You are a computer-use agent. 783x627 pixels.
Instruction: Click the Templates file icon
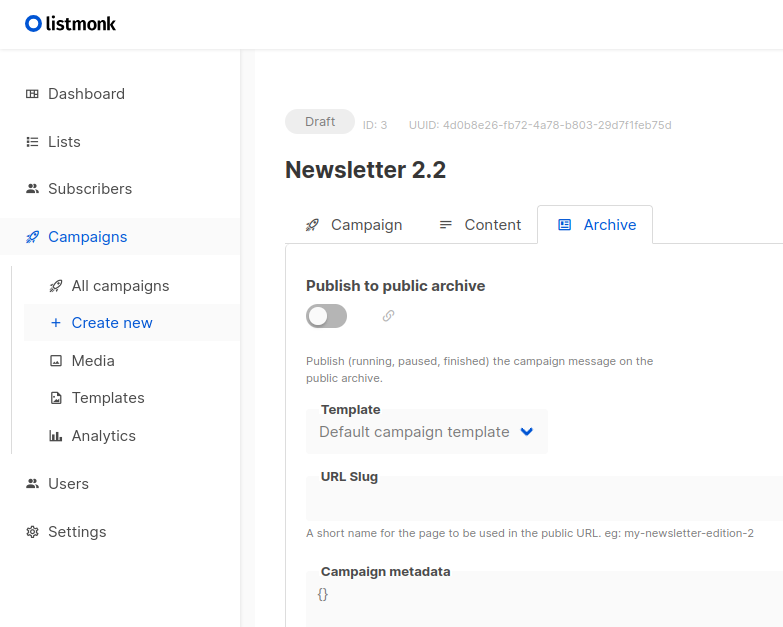pyautogui.click(x=56, y=398)
